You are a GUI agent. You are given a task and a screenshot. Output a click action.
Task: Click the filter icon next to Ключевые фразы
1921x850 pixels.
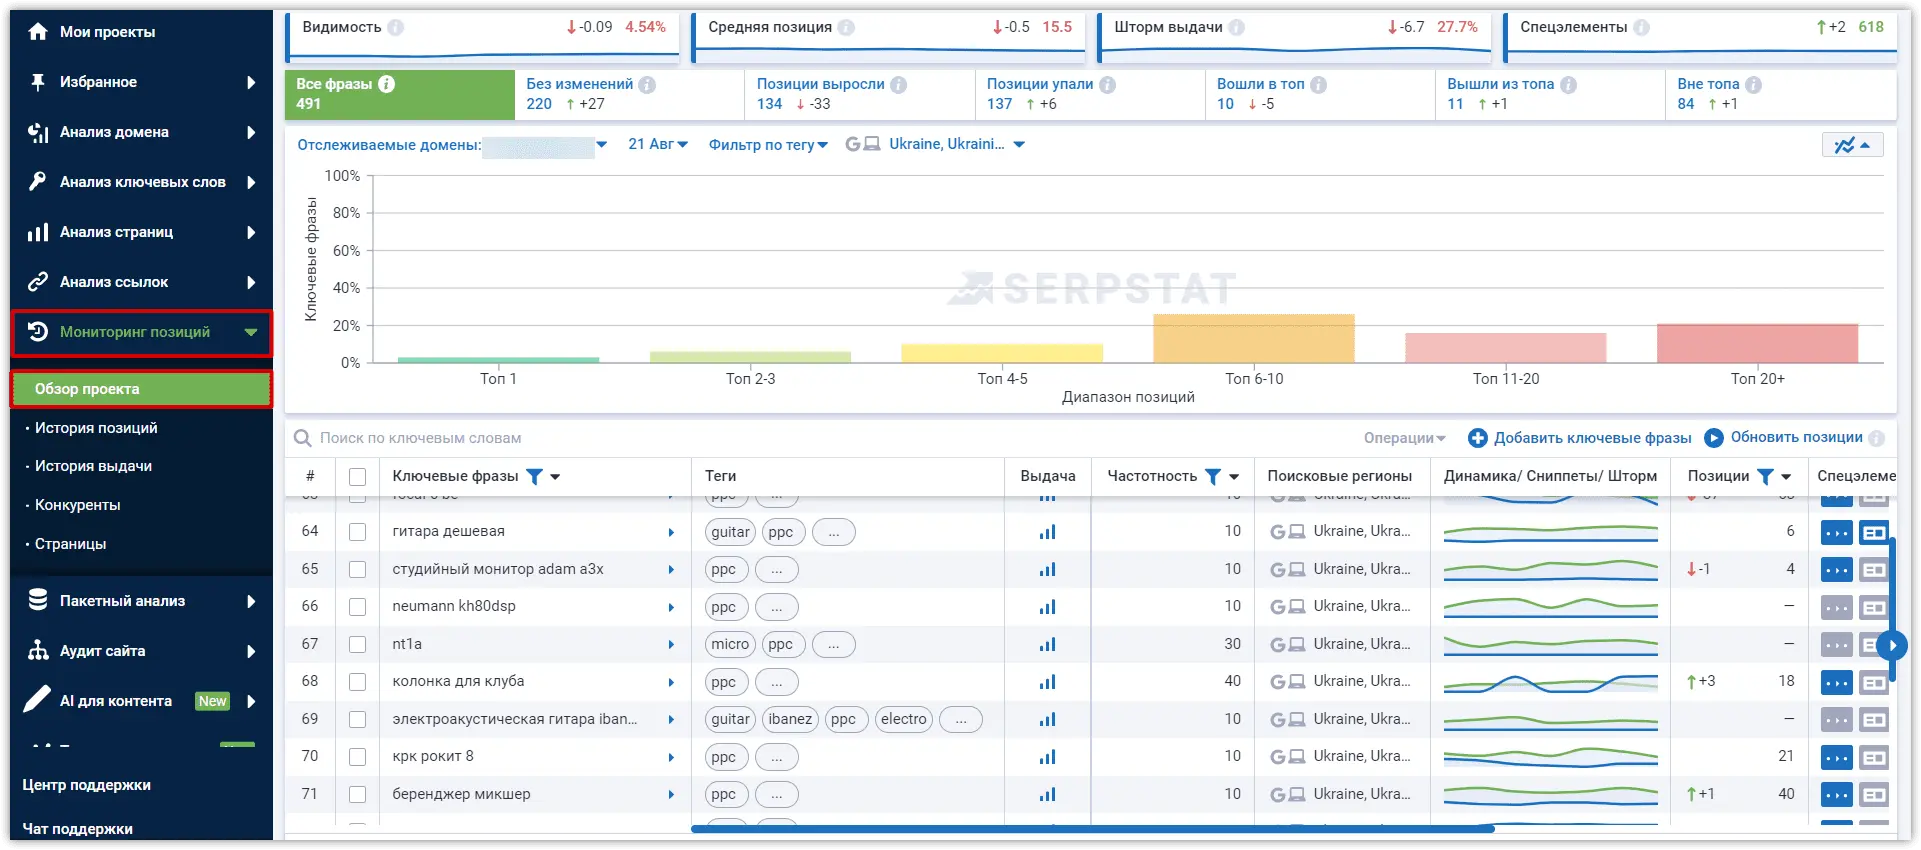534,476
